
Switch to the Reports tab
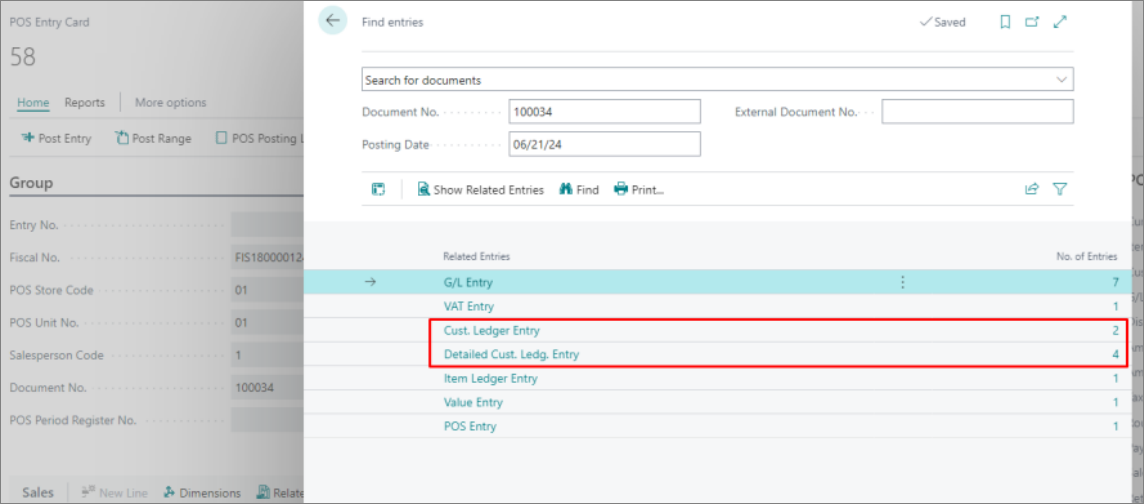tap(85, 102)
